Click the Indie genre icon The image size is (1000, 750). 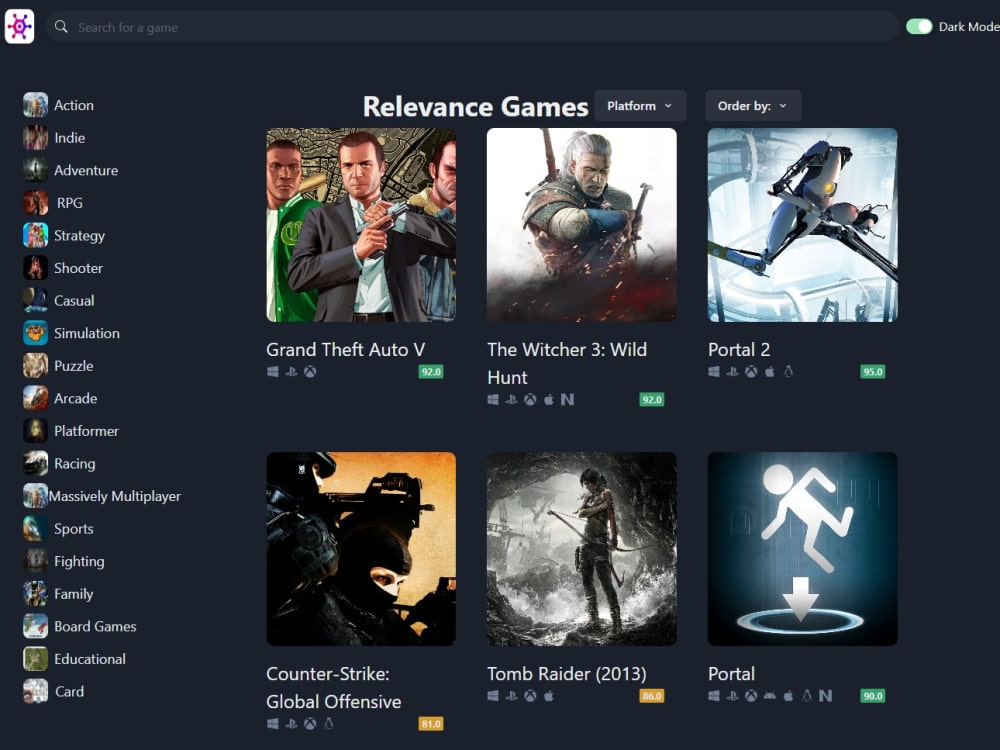pos(35,138)
